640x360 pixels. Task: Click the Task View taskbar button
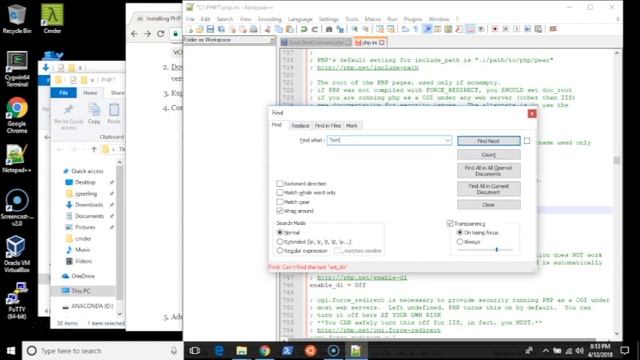click(x=195, y=350)
